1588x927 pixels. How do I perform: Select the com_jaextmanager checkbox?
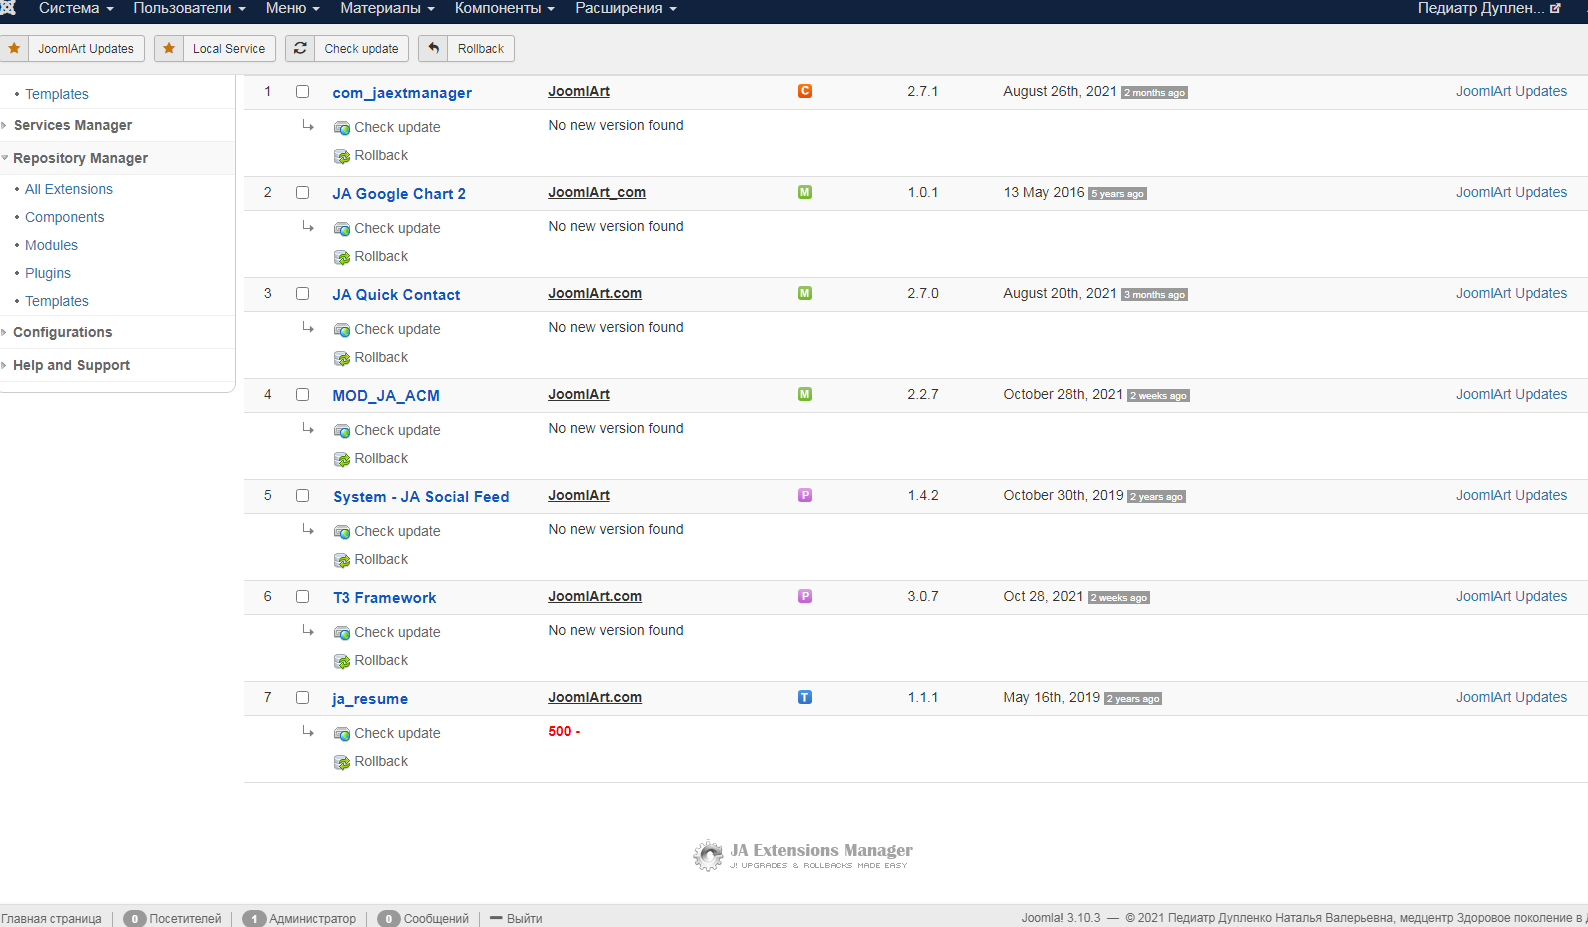click(x=302, y=91)
